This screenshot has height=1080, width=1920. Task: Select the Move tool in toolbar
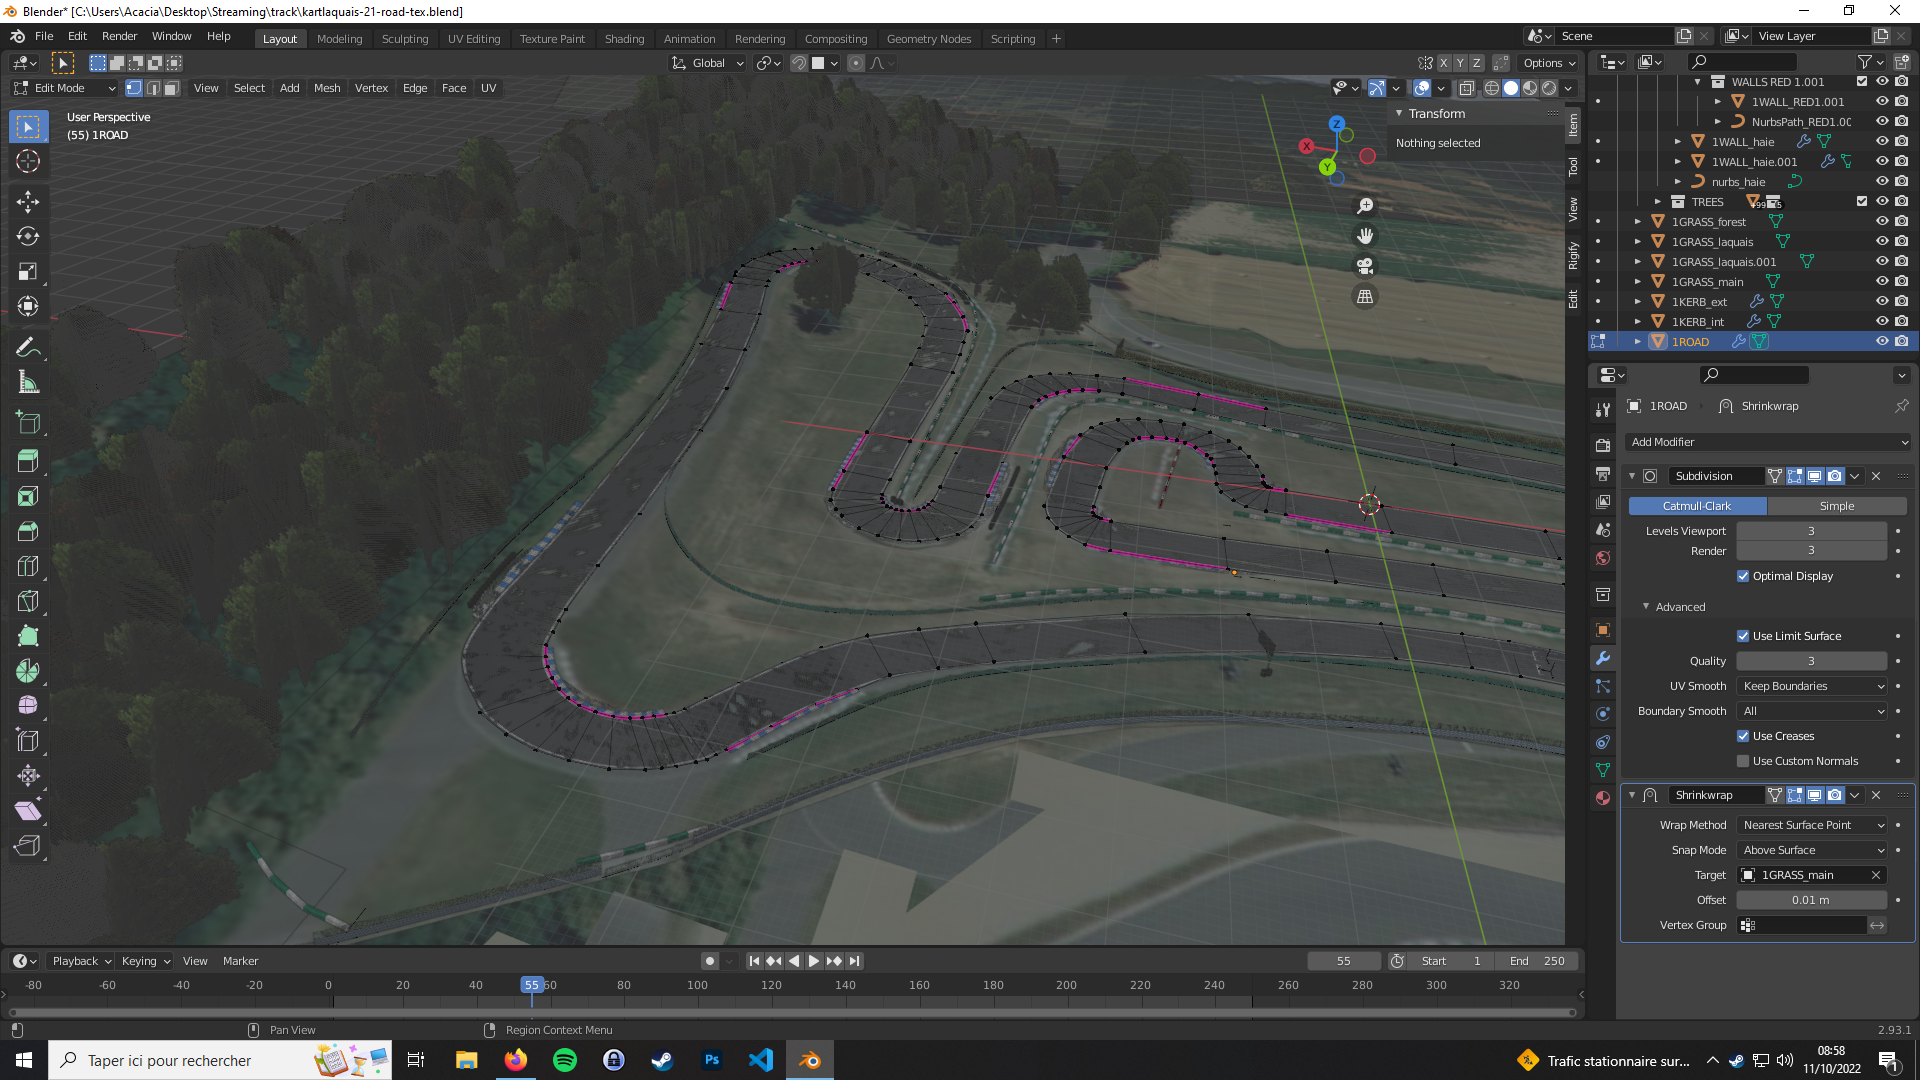pyautogui.click(x=28, y=202)
